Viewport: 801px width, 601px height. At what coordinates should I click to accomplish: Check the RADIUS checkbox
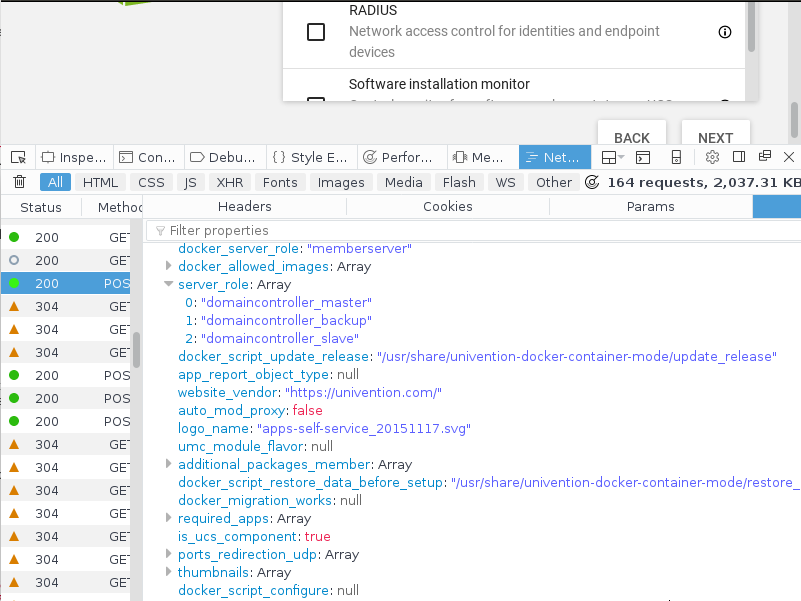pos(316,32)
